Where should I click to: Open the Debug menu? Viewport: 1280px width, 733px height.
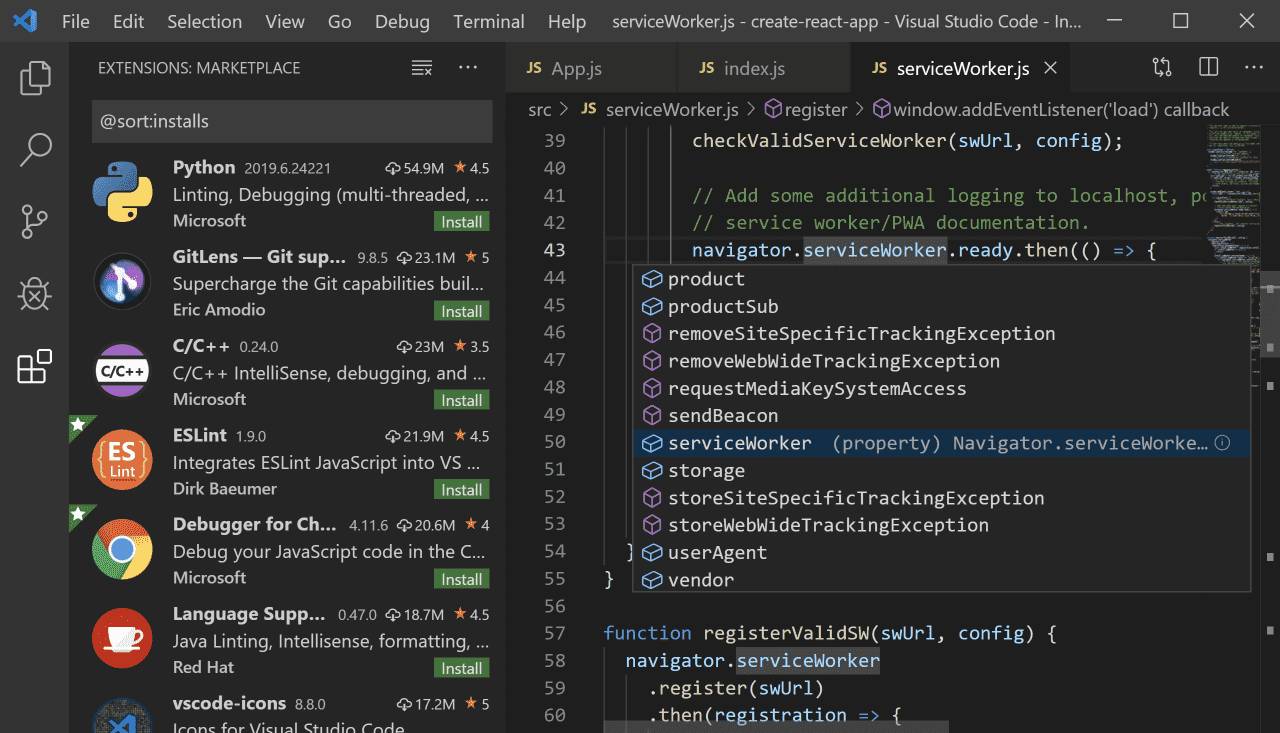(402, 21)
